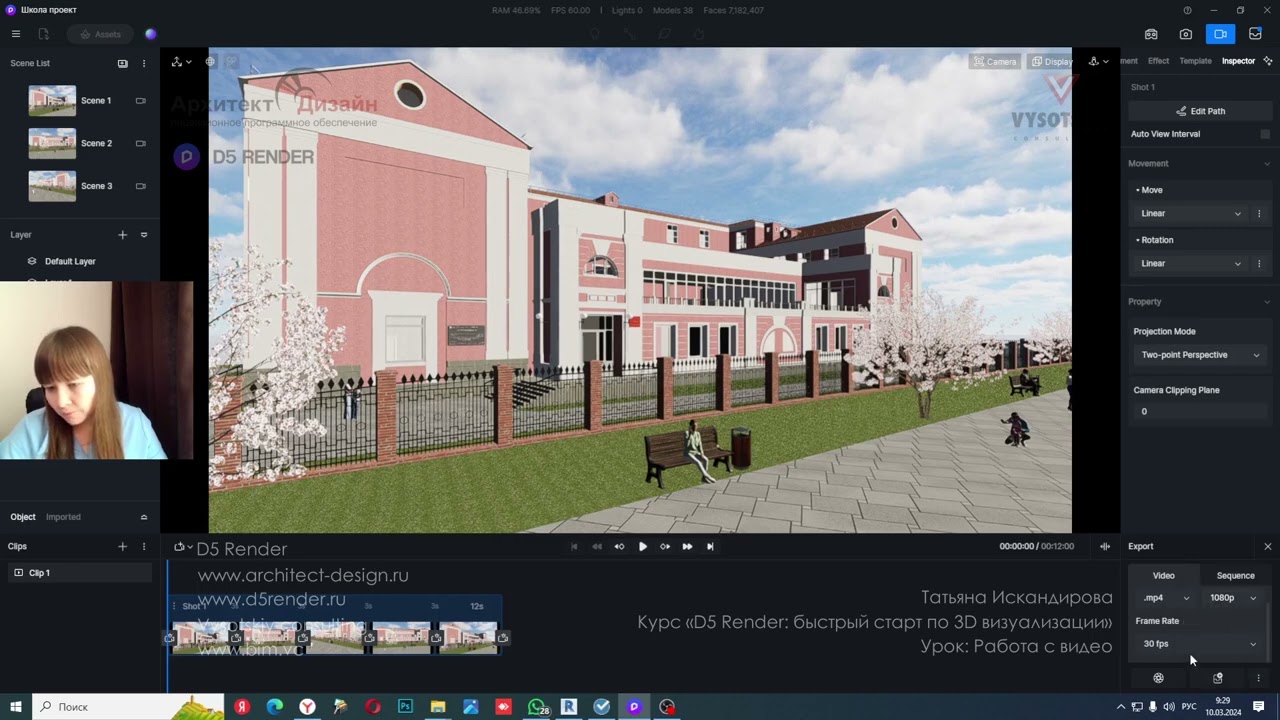Open 30 fps frame rate dropdown
This screenshot has width=1280, height=720.
(1200, 644)
